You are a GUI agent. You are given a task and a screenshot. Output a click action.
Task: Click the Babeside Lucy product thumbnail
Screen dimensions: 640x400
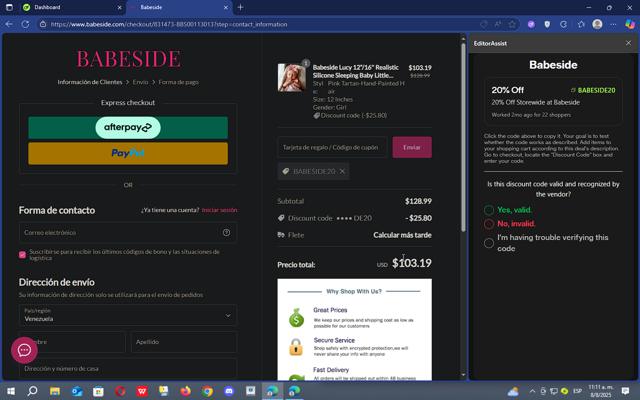tap(291, 77)
